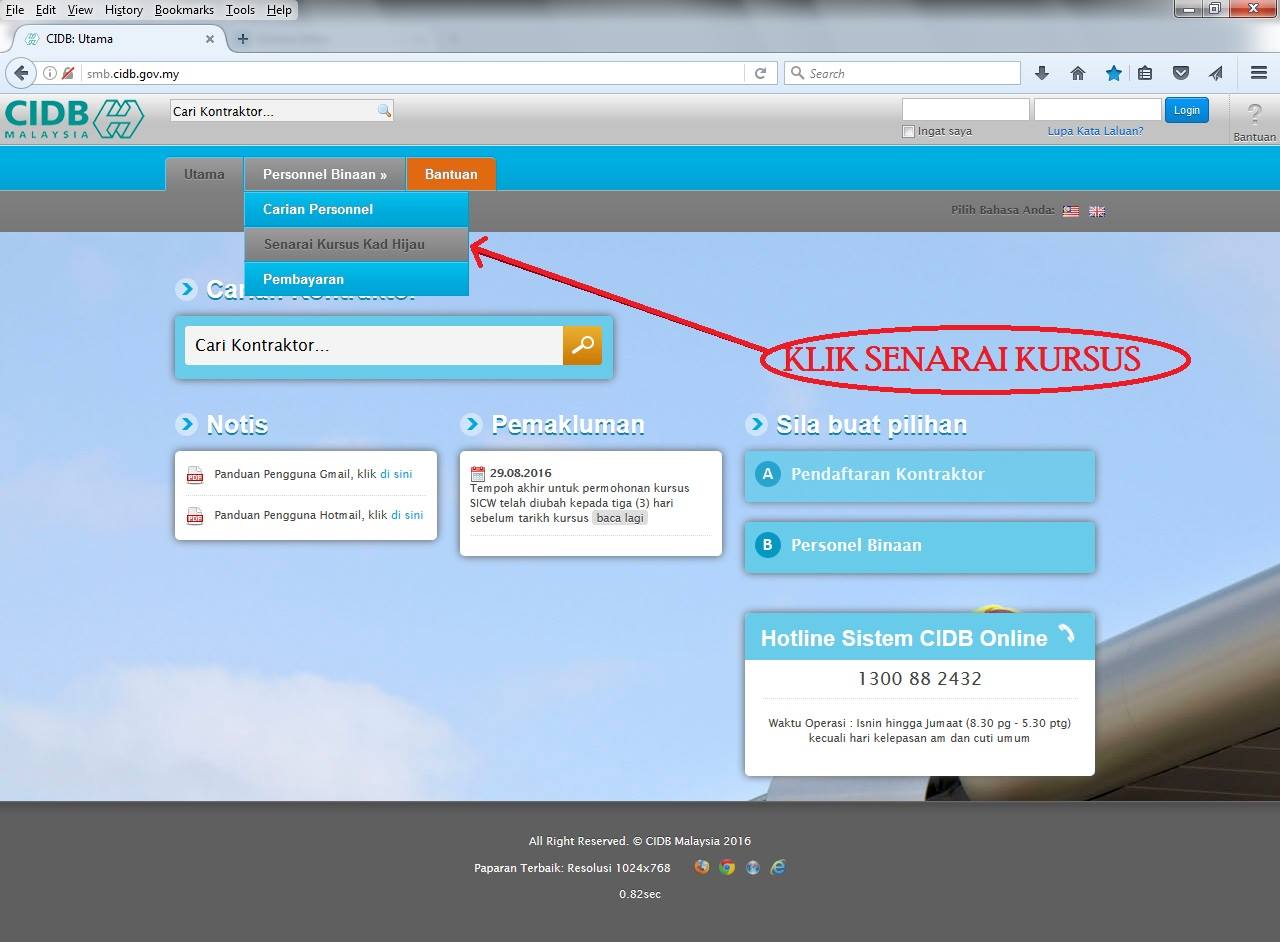Choose Senarai Kursus Kad Hijau menu item
1280x942 pixels.
pos(356,244)
